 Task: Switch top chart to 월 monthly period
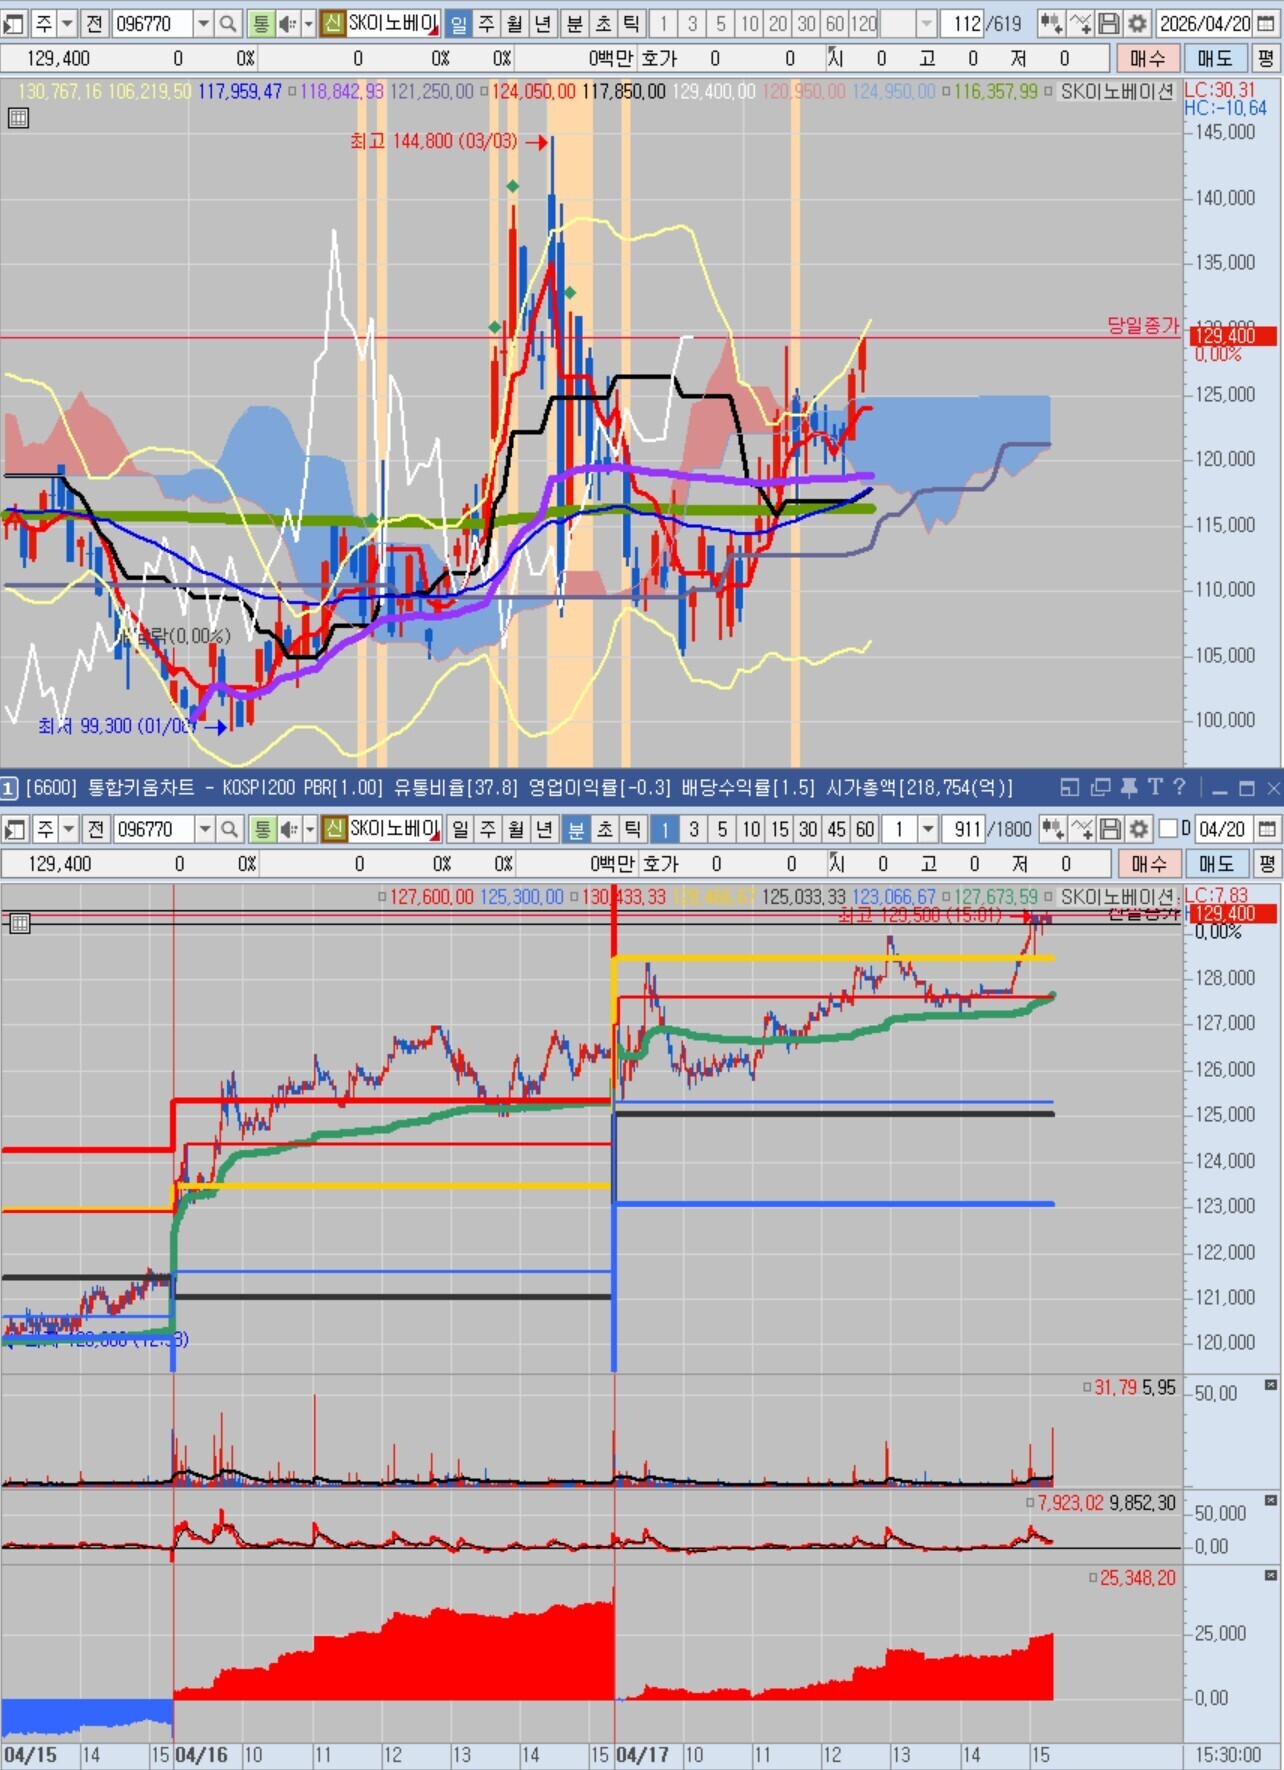pos(515,23)
